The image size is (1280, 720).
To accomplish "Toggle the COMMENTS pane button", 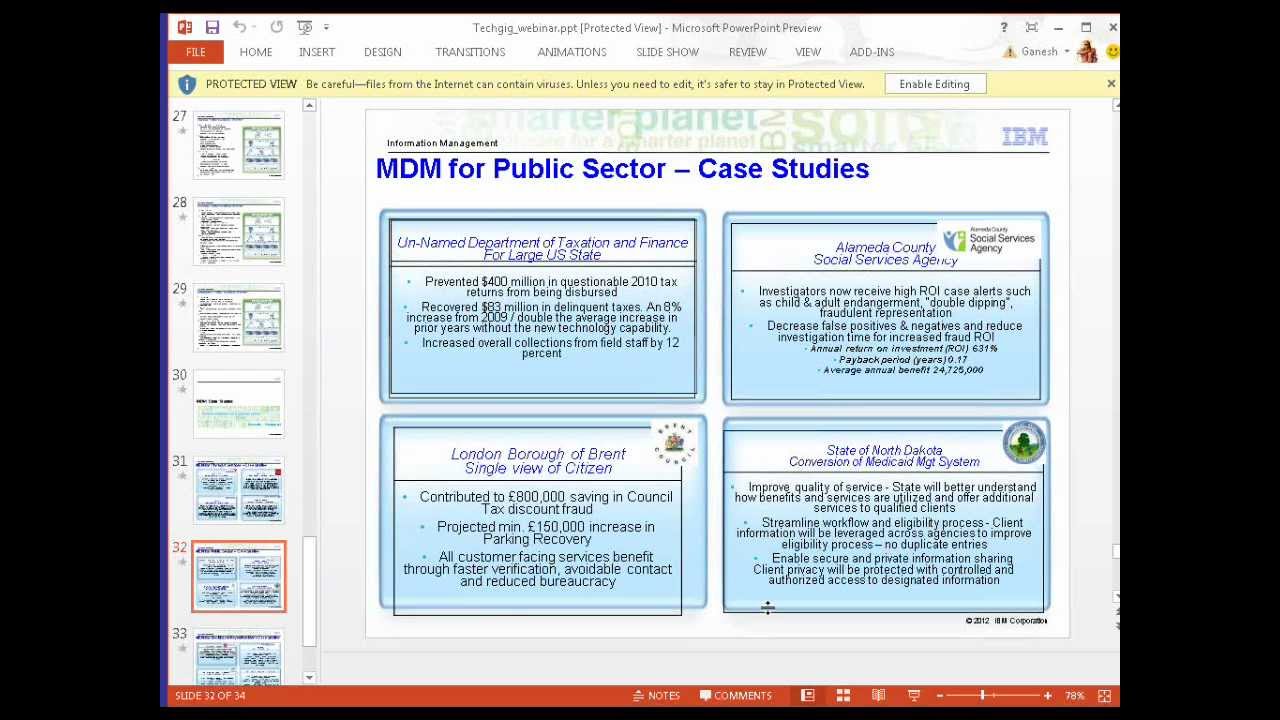I will pyautogui.click(x=736, y=696).
